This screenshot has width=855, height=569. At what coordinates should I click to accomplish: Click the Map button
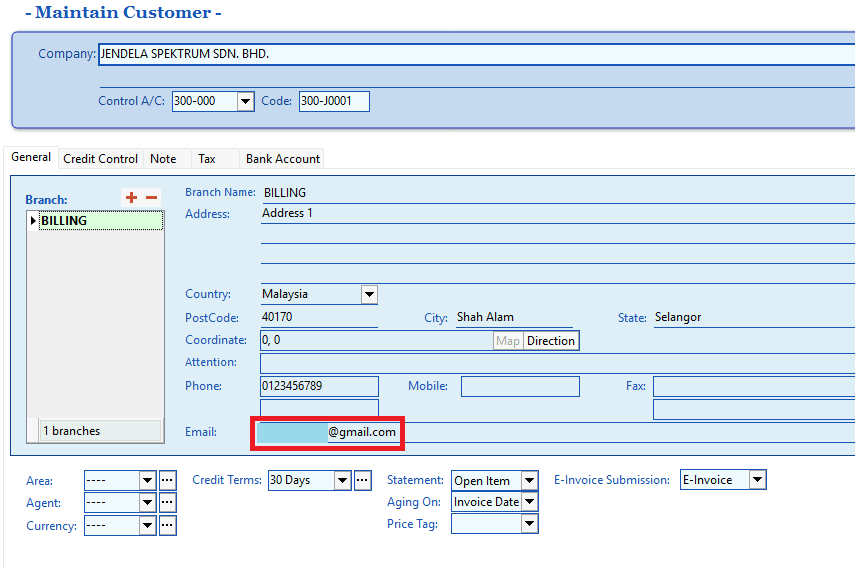[508, 341]
